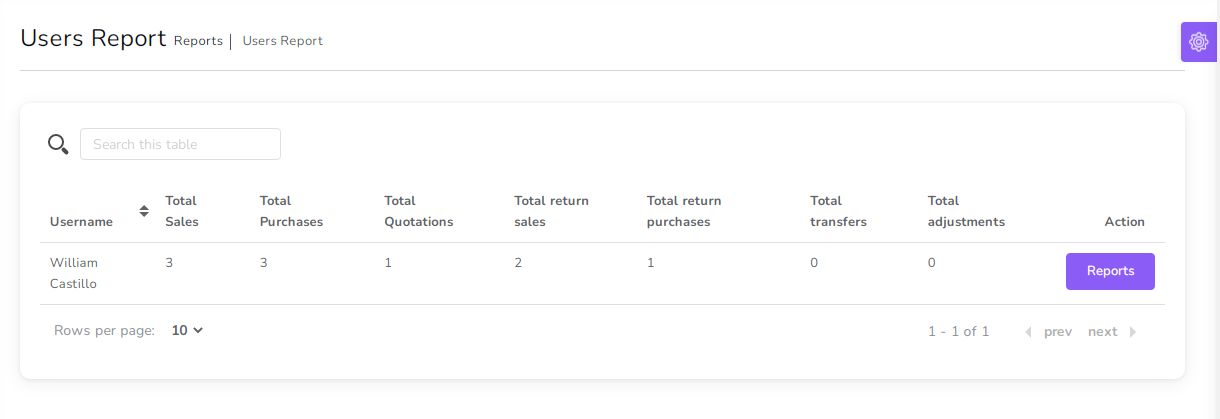This screenshot has width=1220, height=419.
Task: Click the magnifier search icon
Action: 58,144
